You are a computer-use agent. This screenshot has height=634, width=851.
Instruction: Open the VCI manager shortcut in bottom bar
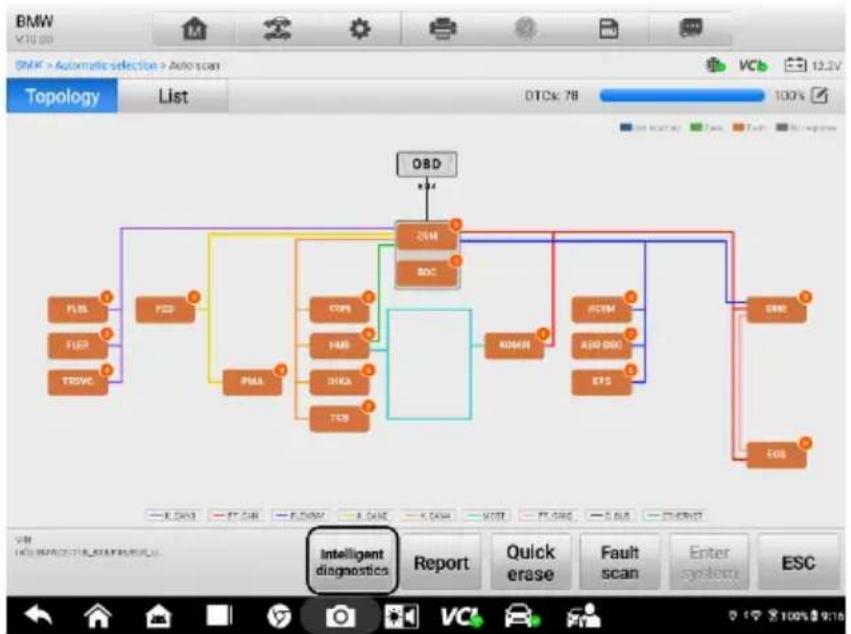pyautogui.click(x=461, y=616)
